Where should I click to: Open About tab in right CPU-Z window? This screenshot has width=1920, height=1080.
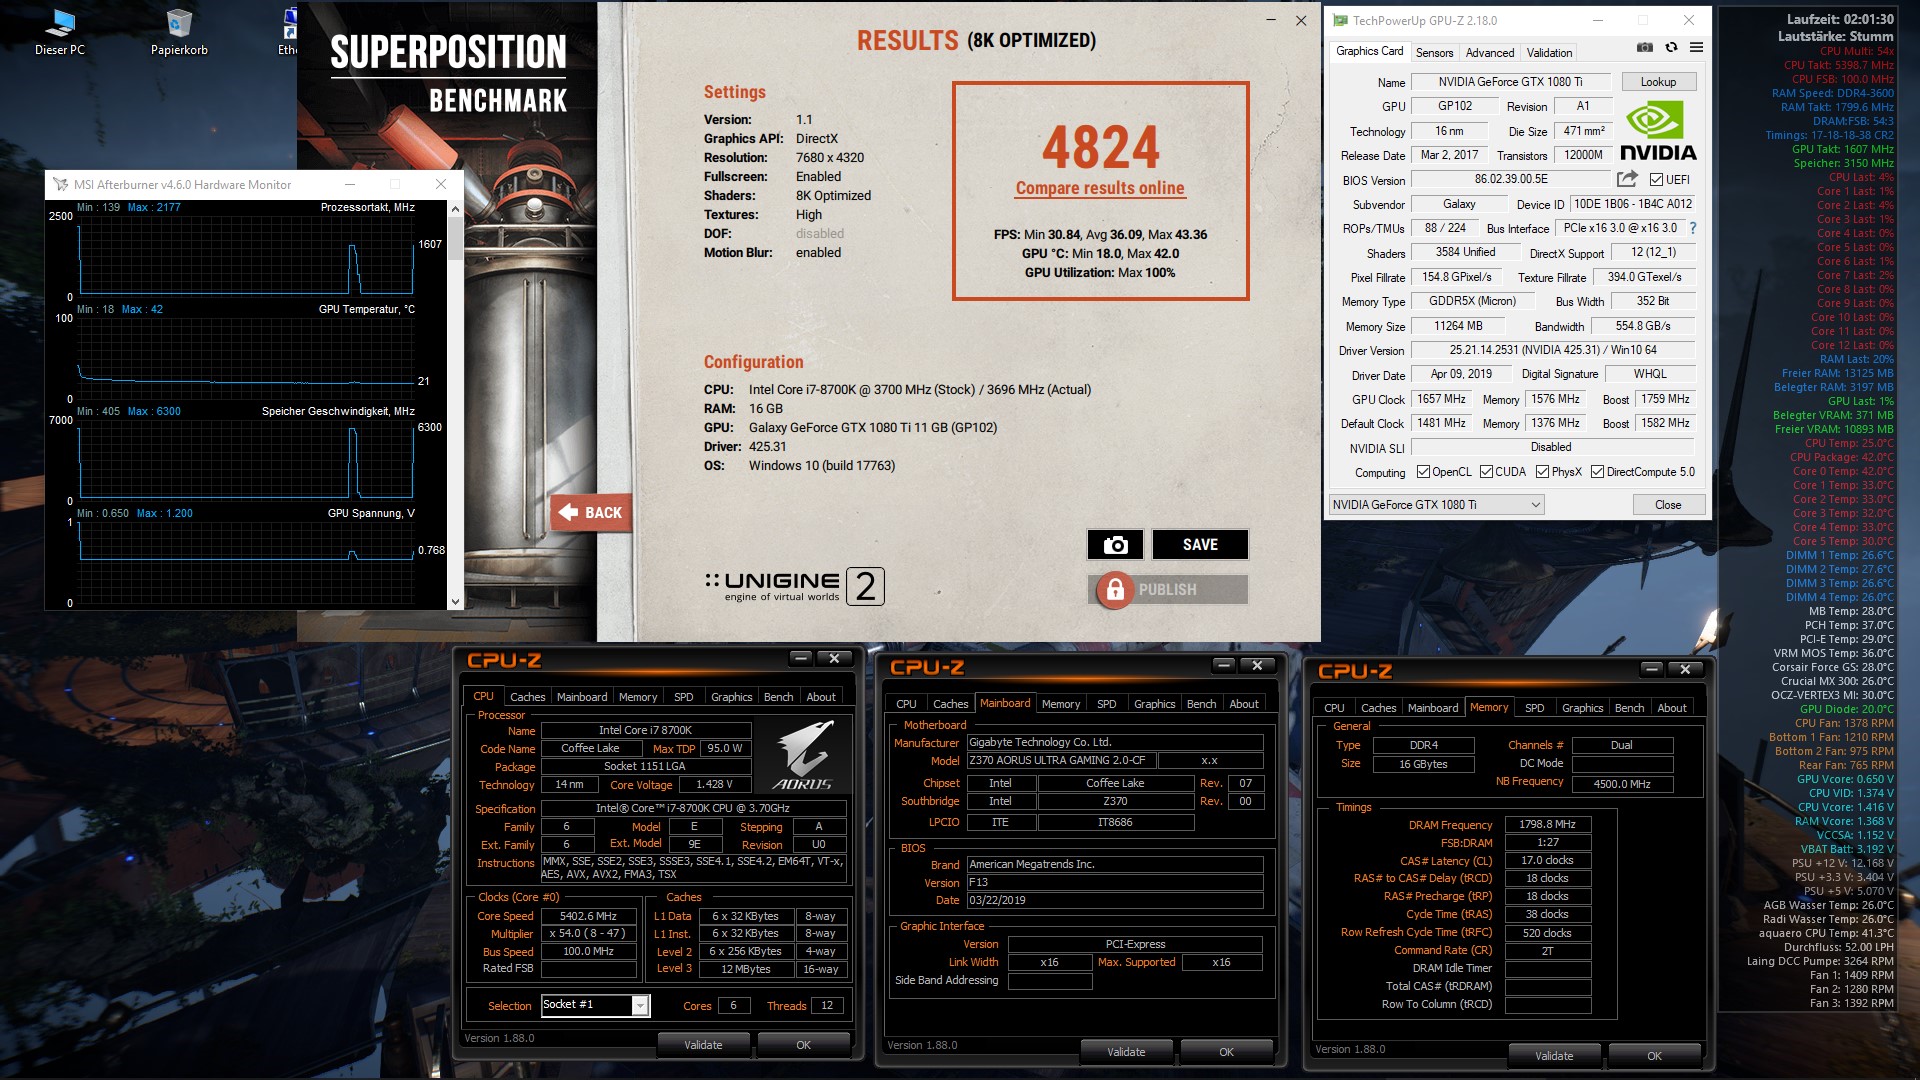pos(1671,708)
